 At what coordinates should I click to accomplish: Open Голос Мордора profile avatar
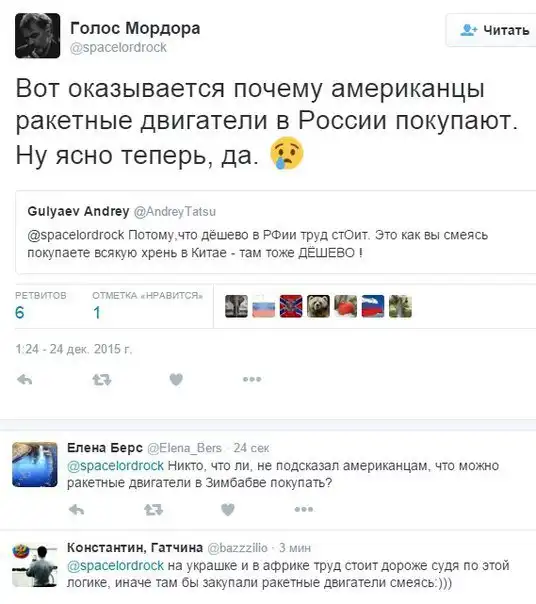37,35
